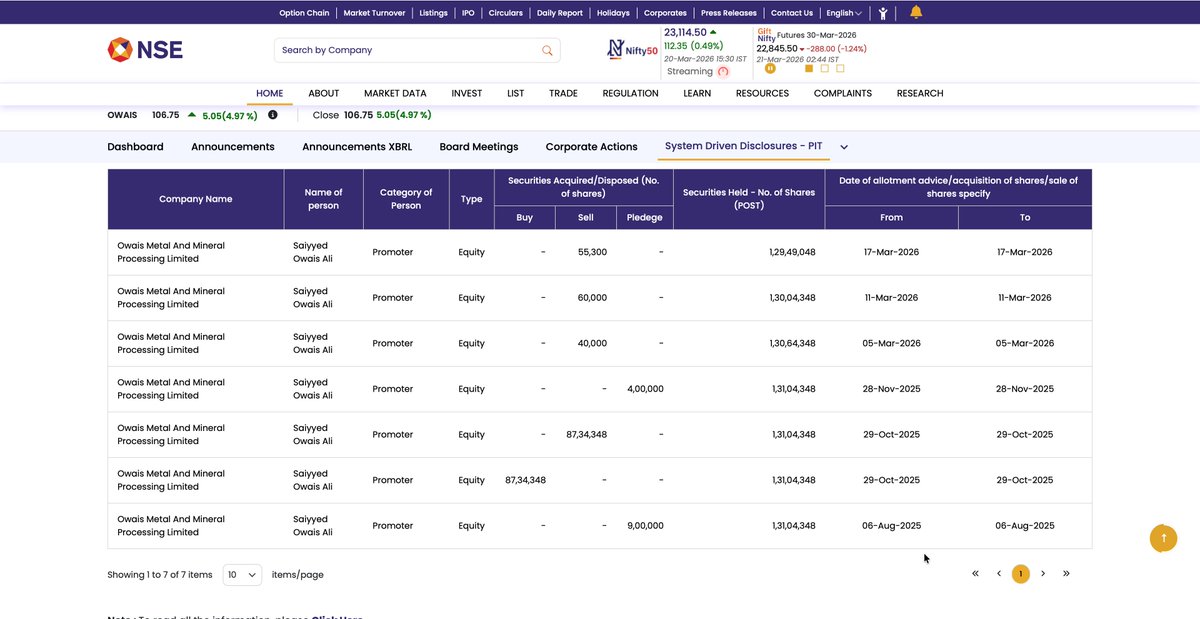Click the info icon beside OWAIS price

[273, 115]
